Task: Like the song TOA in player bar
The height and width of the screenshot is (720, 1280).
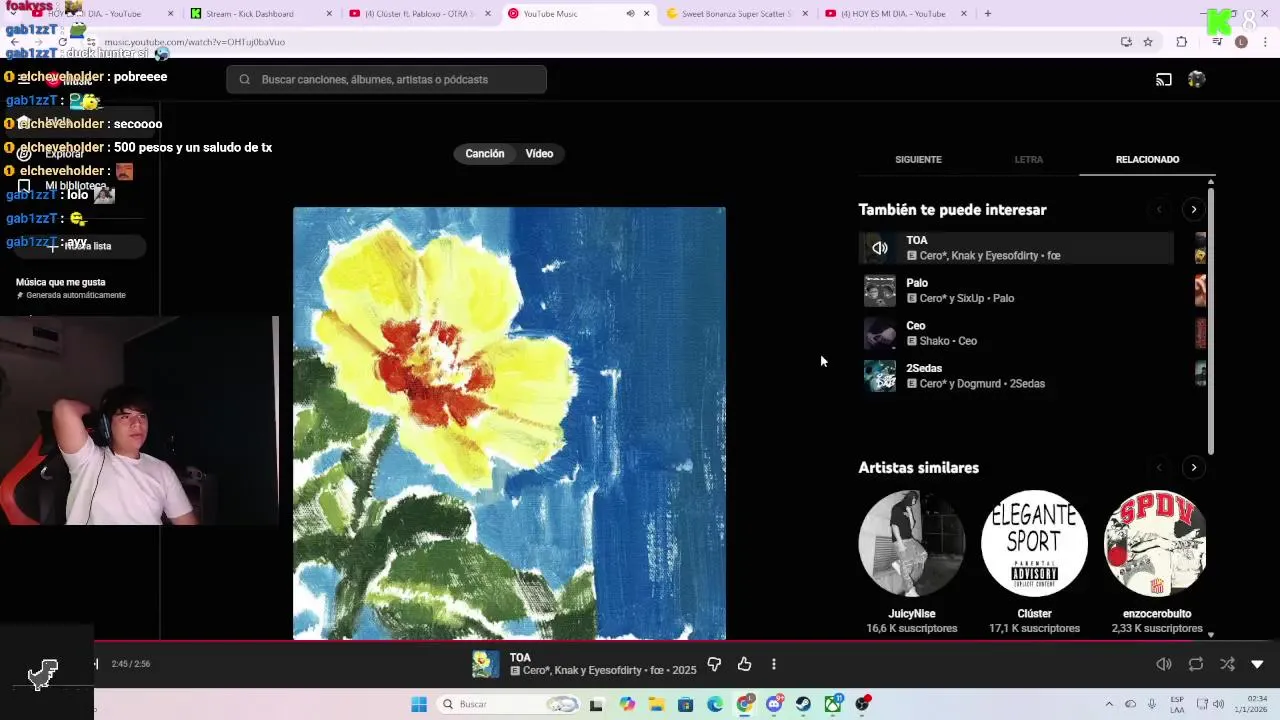Action: tap(744, 664)
